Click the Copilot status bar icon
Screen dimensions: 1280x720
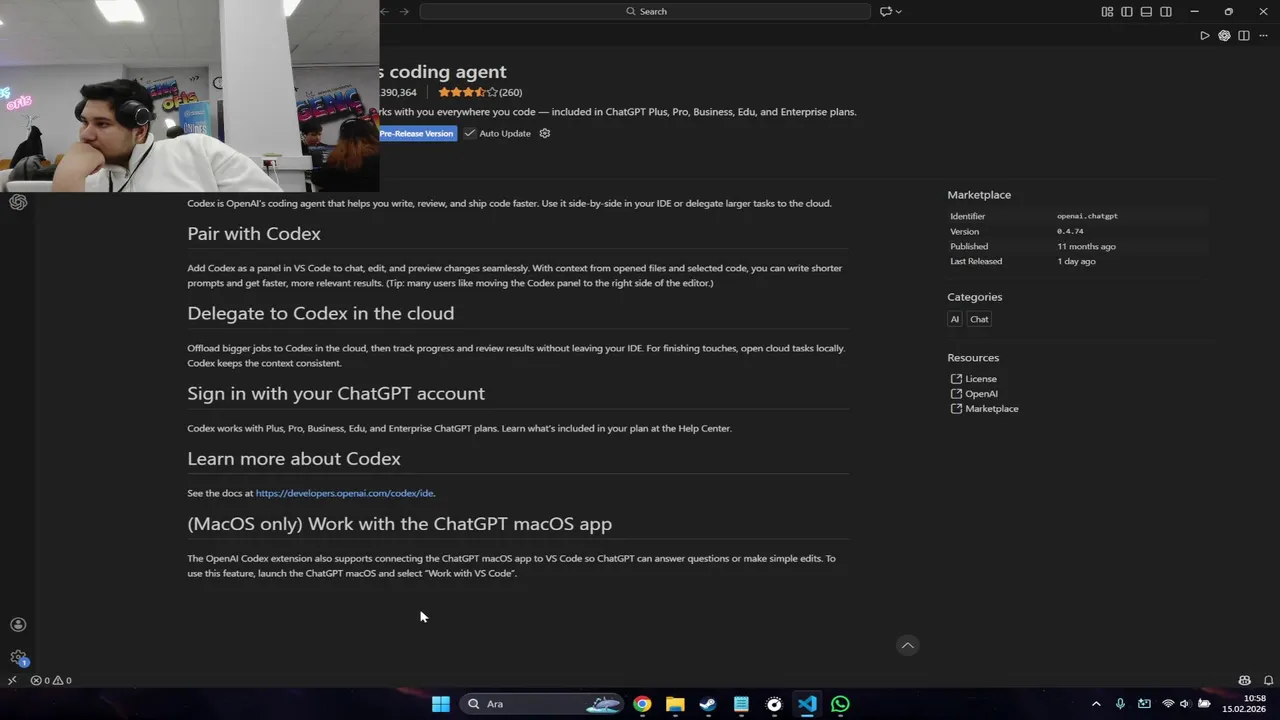tap(1245, 680)
